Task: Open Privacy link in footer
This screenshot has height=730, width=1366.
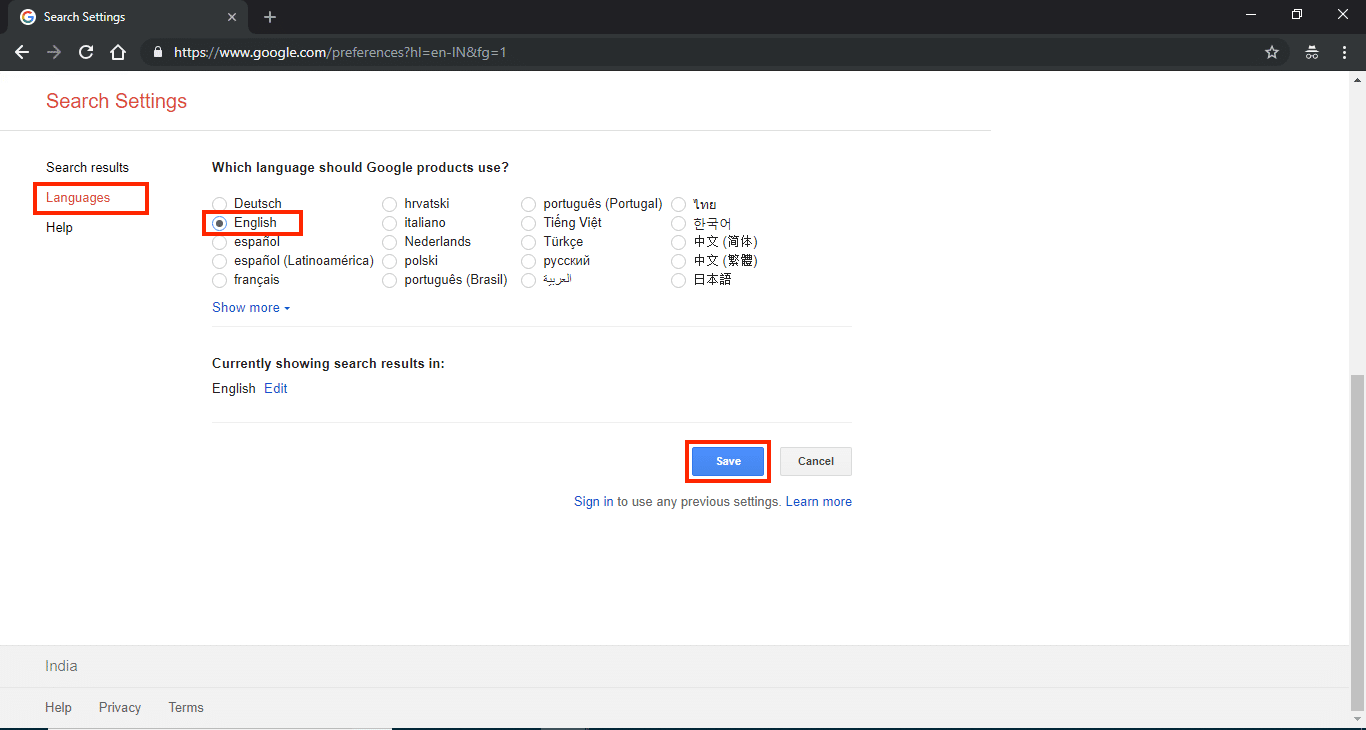Action: pos(120,707)
